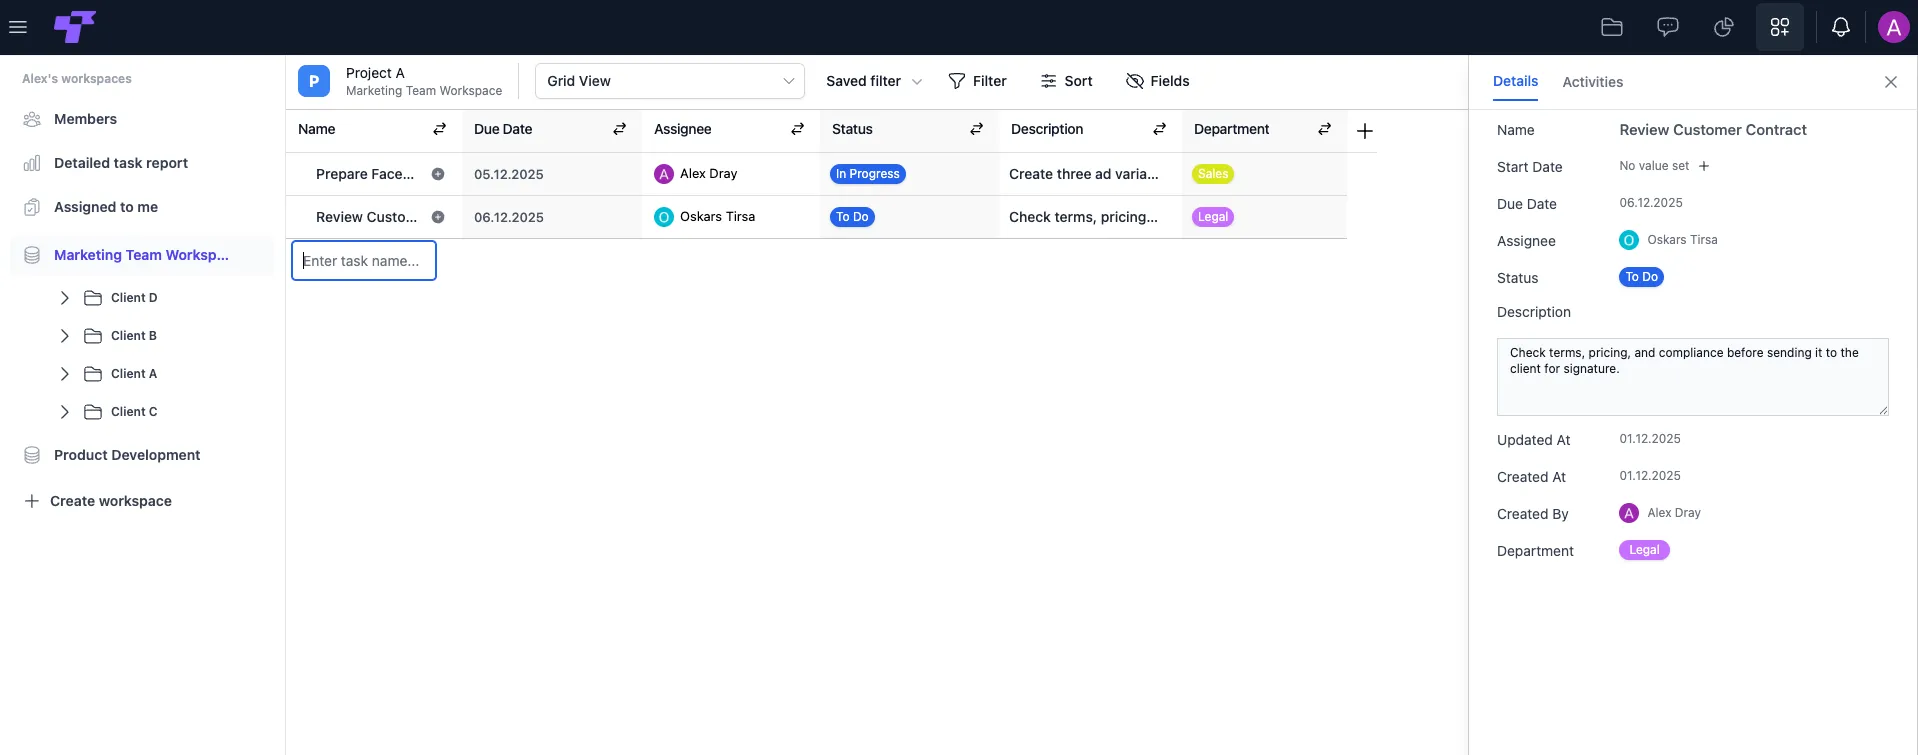Click the Filter button
Image resolution: width=1918 pixels, height=755 pixels.
click(977, 81)
